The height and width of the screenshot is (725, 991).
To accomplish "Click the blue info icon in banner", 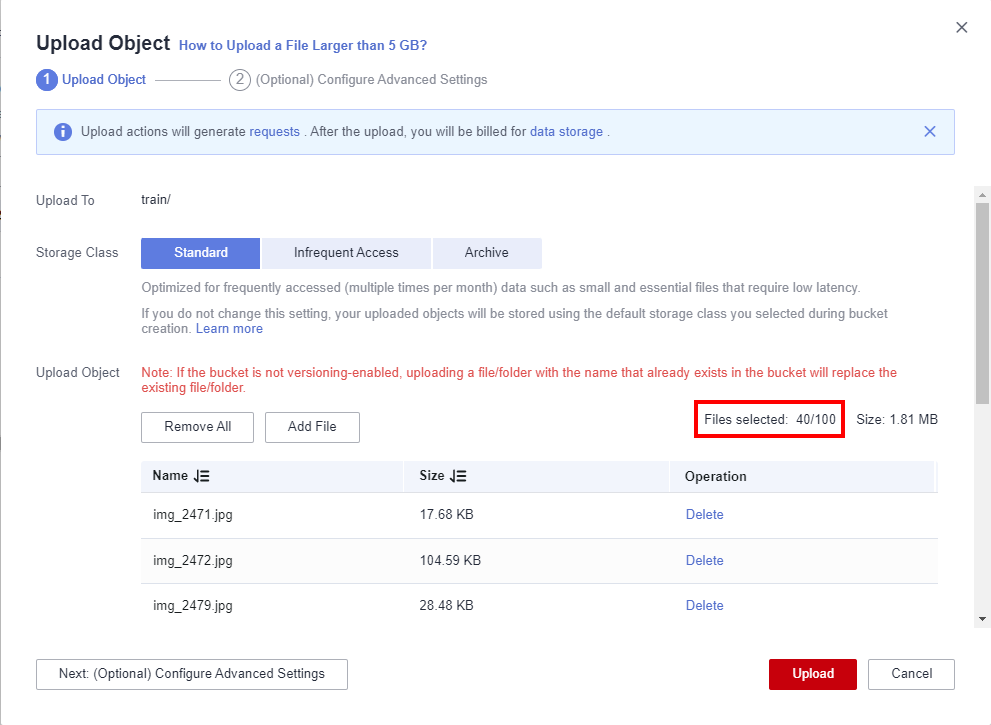I will click(63, 132).
